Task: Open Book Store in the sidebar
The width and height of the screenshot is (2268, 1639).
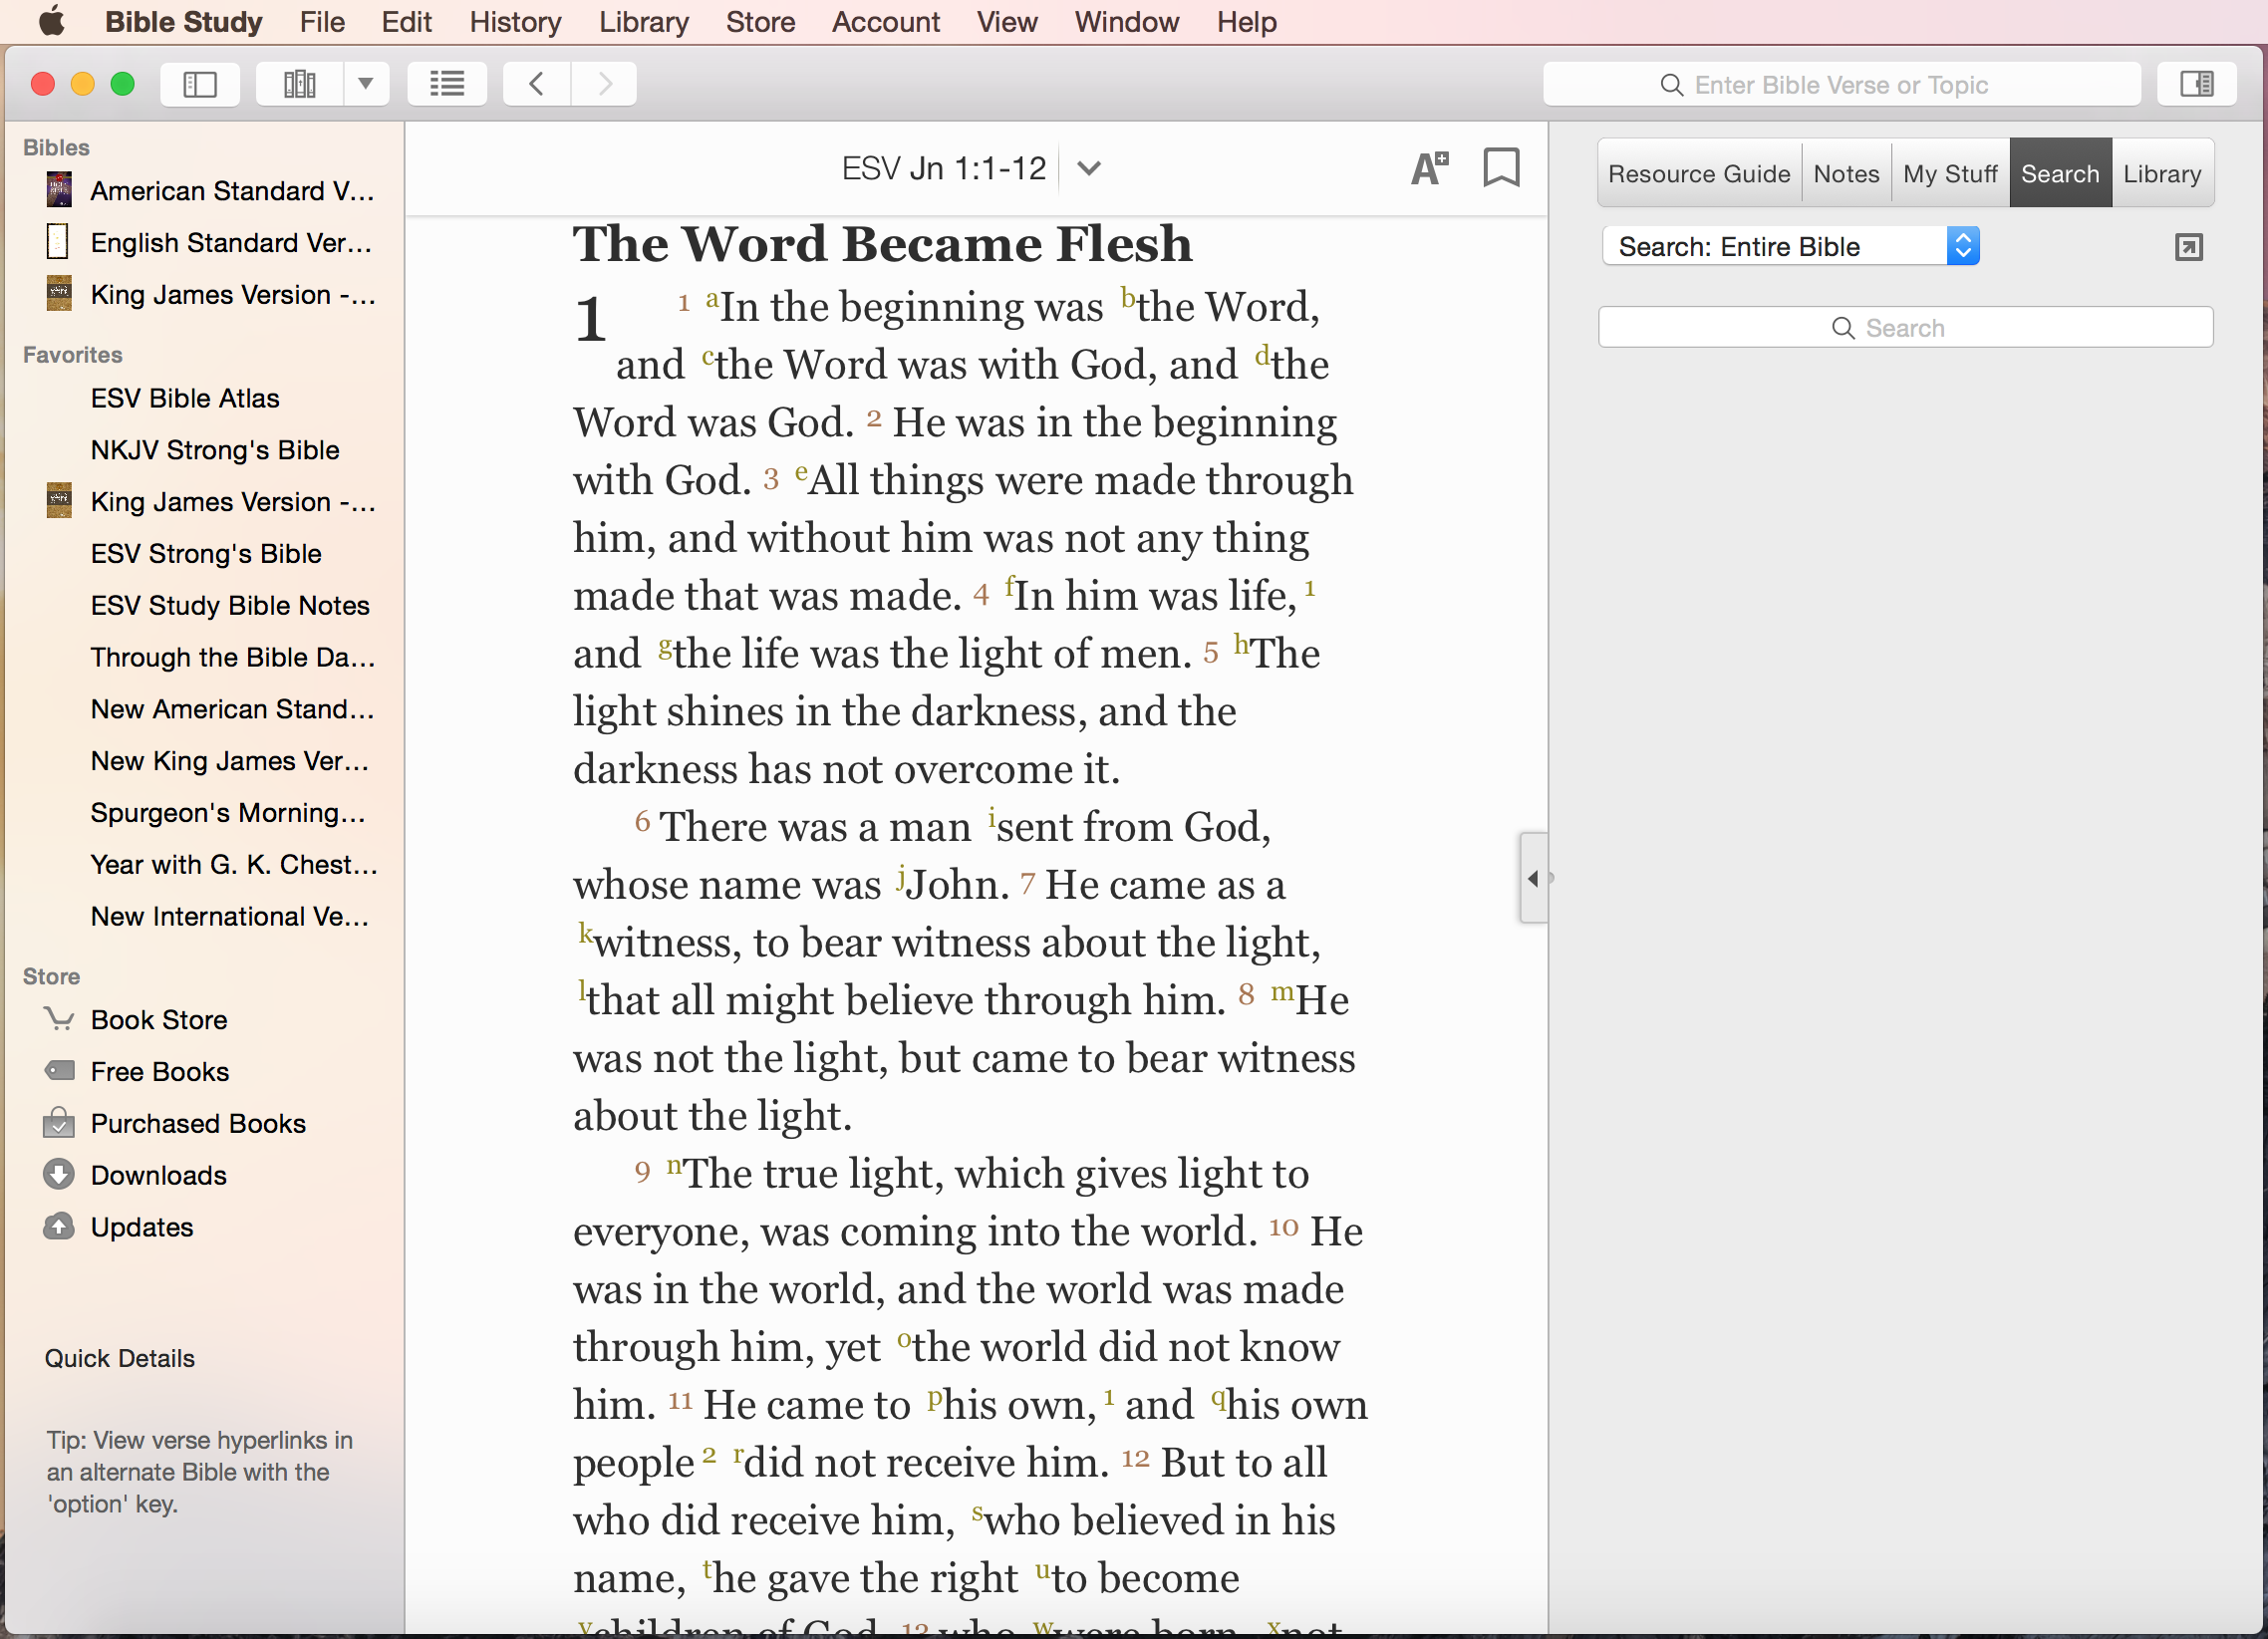Action: [x=159, y=1020]
